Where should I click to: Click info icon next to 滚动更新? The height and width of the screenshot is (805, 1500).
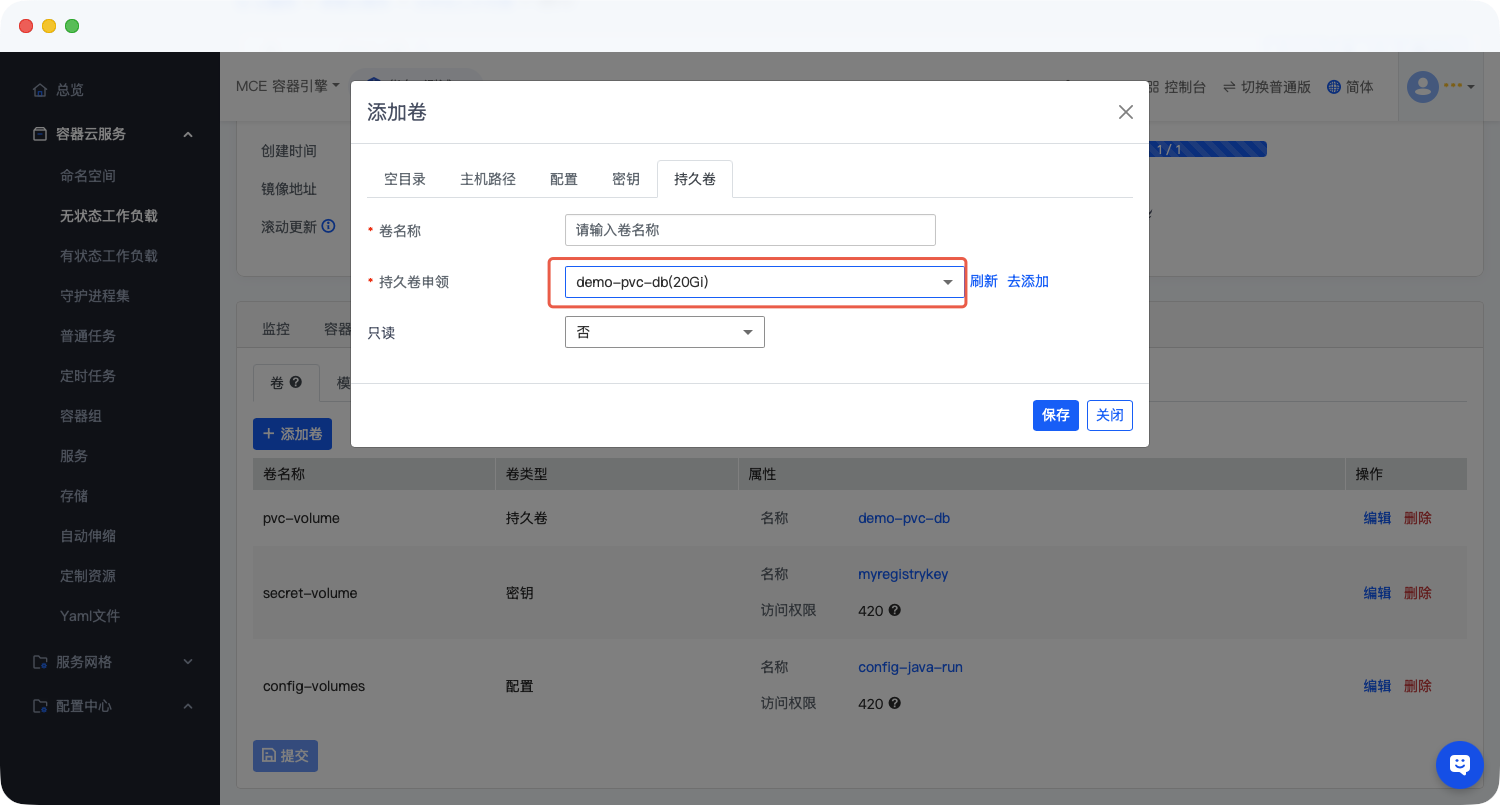(x=328, y=227)
